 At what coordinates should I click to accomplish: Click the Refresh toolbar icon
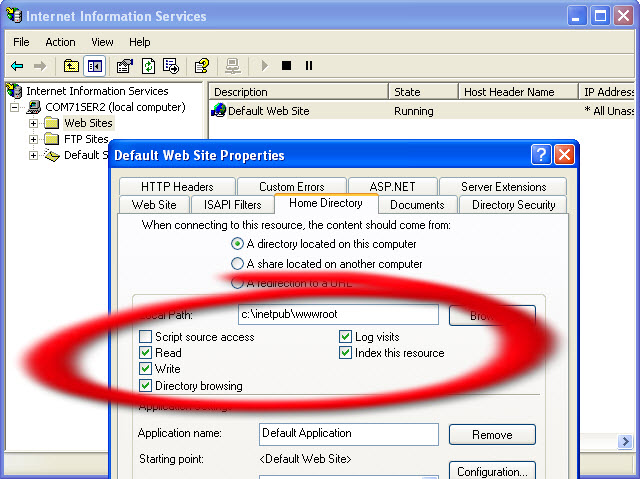click(148, 66)
